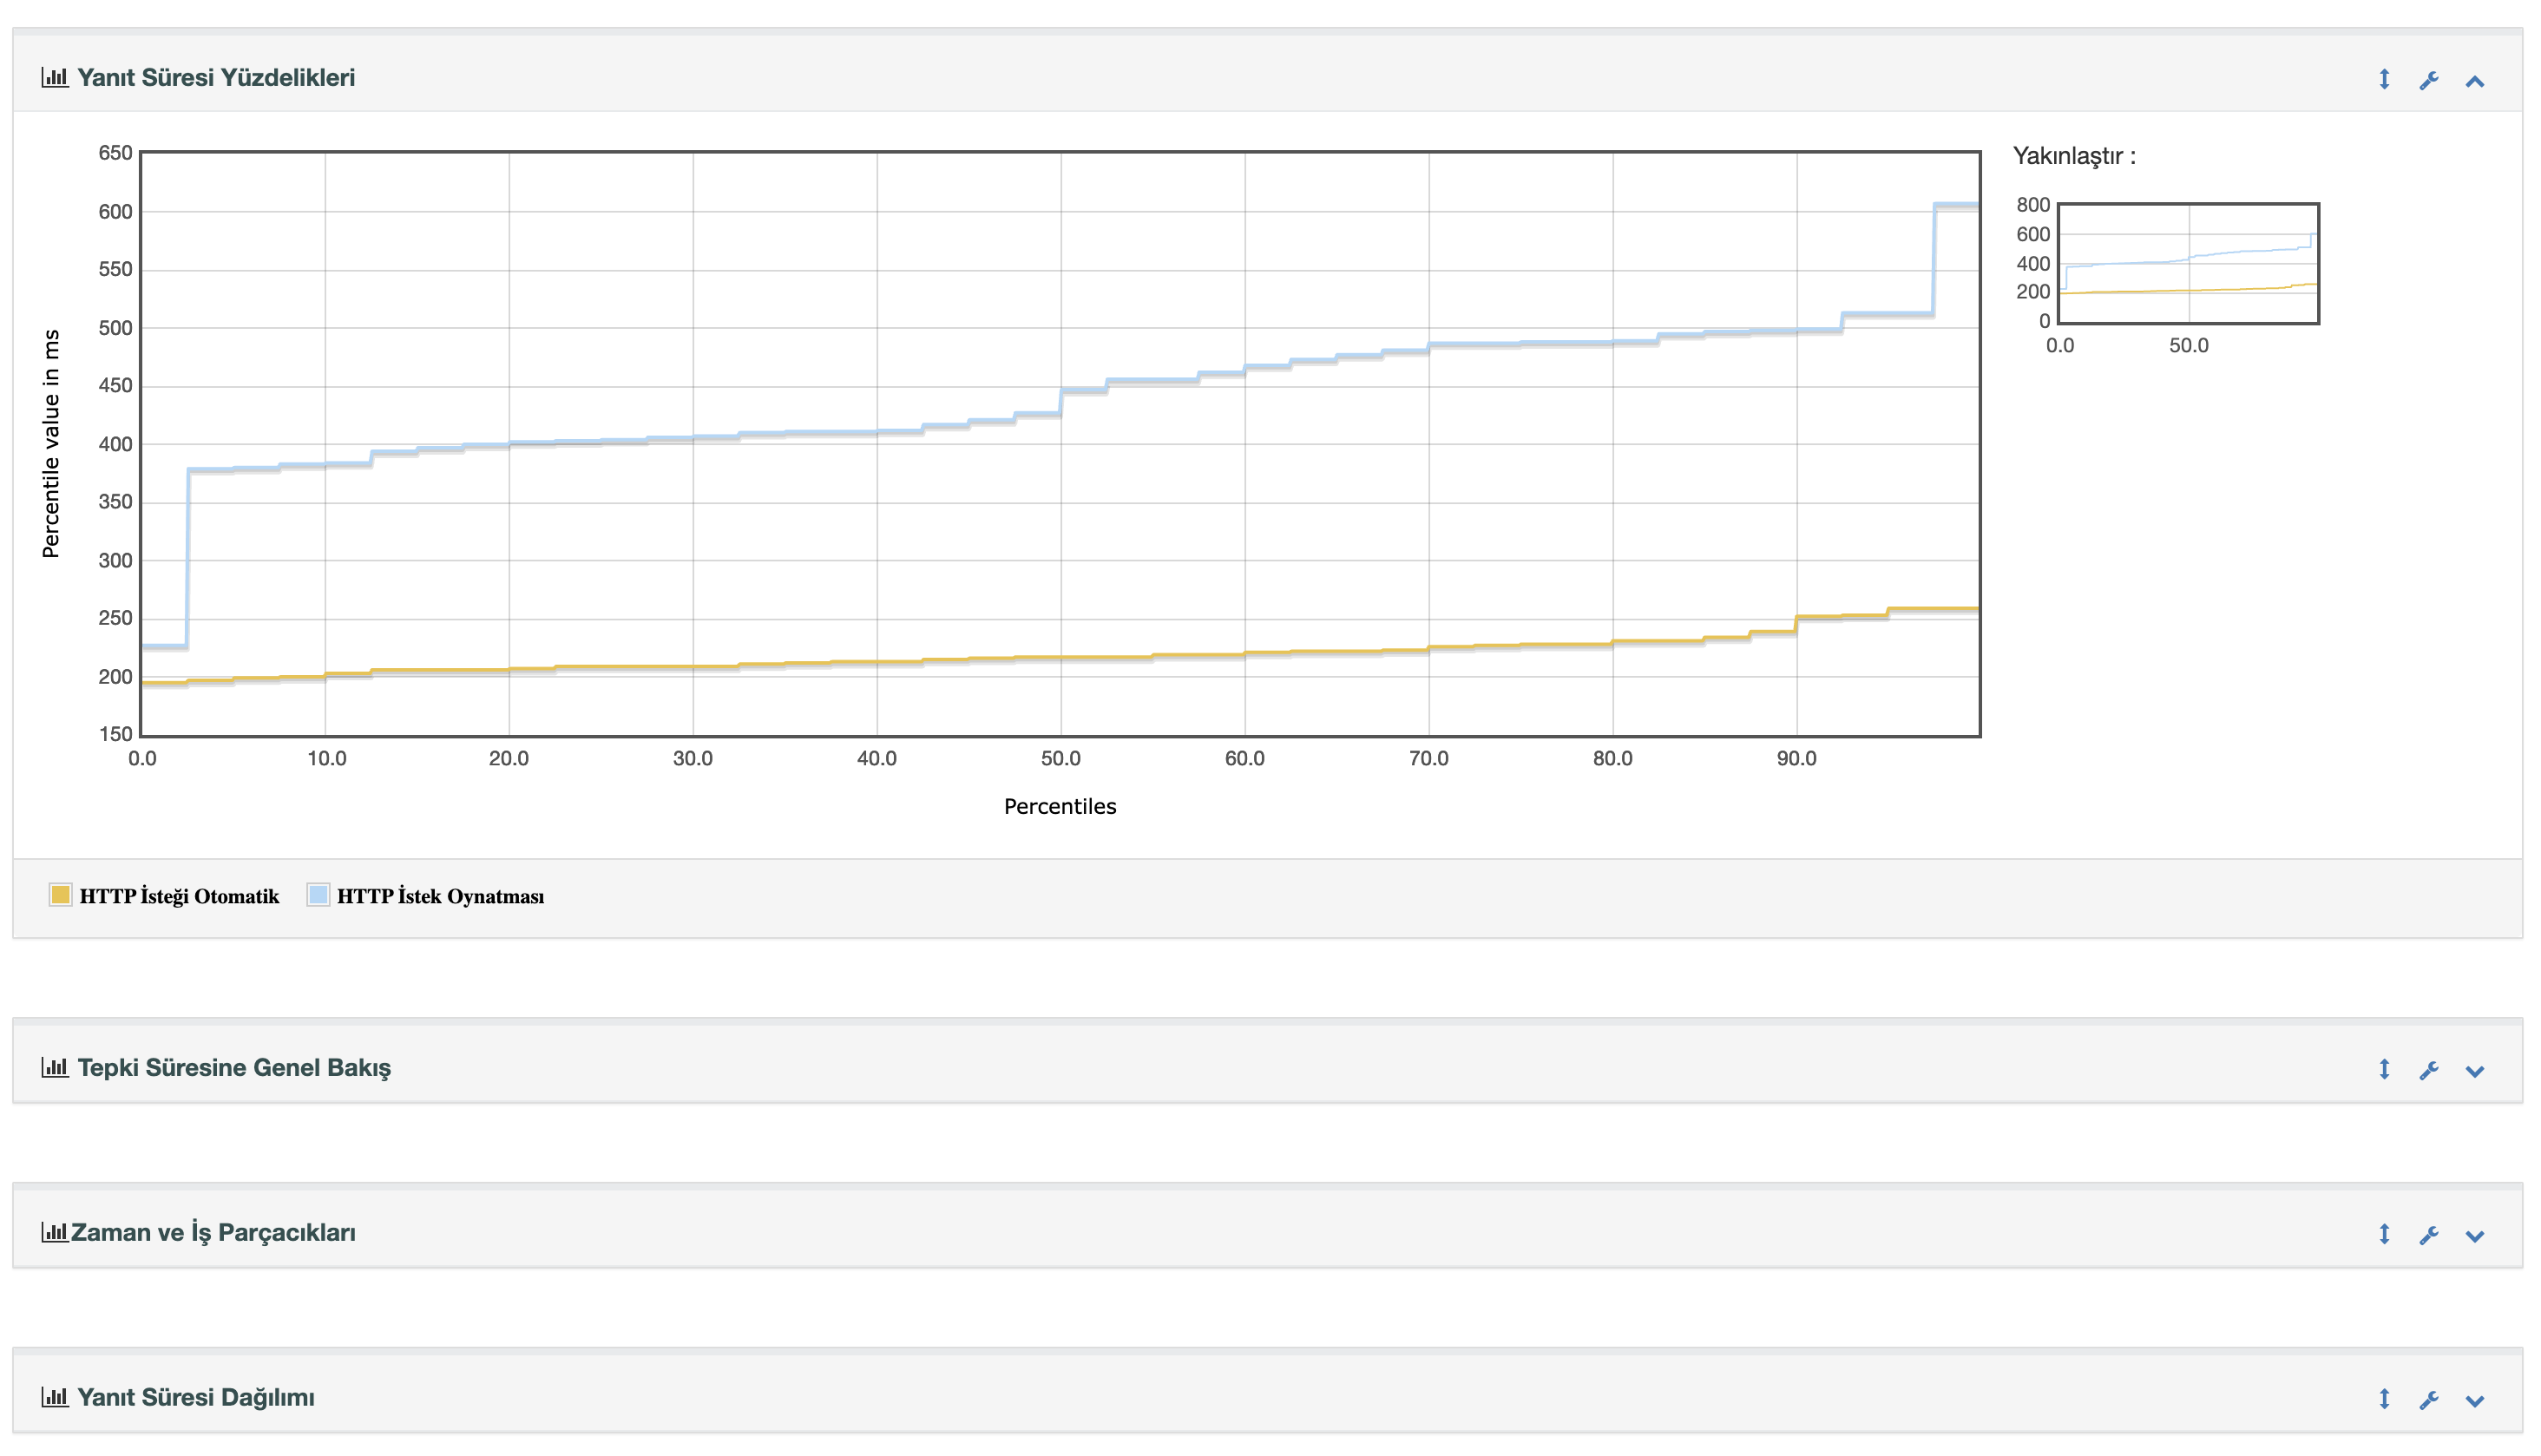The image size is (2541, 1456).
Task: Click the bar chart icon beside Zaman ve İş Parçacıkları
Action: pyautogui.click(x=55, y=1233)
